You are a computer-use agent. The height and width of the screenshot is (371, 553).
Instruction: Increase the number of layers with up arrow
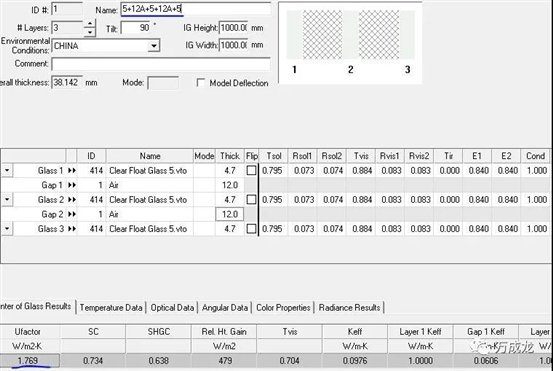[90, 24]
